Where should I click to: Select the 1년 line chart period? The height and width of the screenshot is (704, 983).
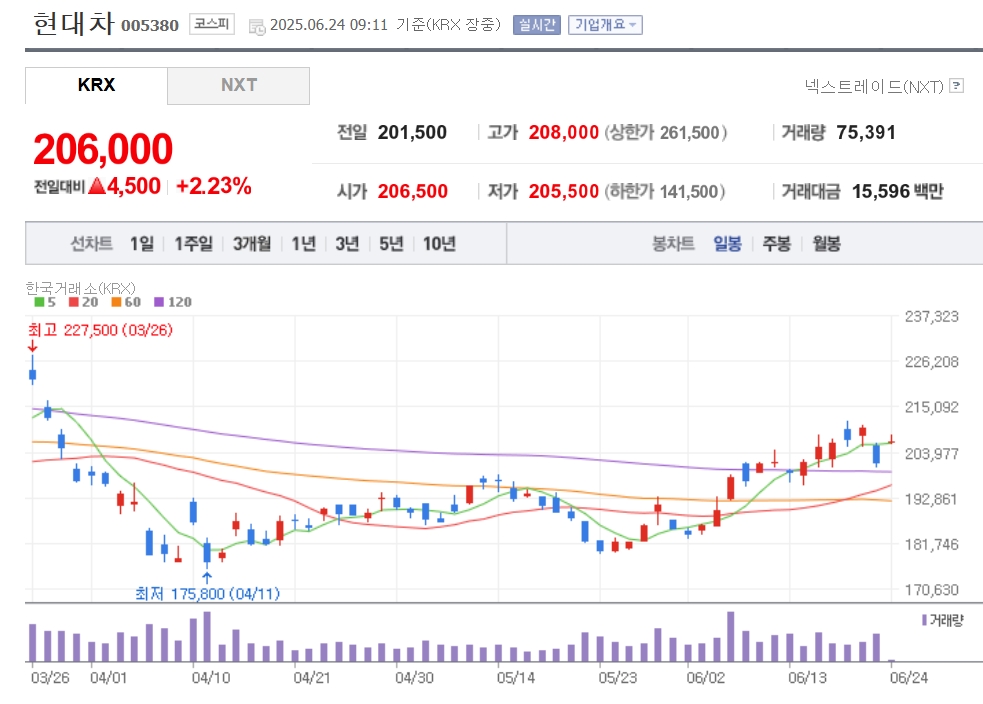point(303,243)
